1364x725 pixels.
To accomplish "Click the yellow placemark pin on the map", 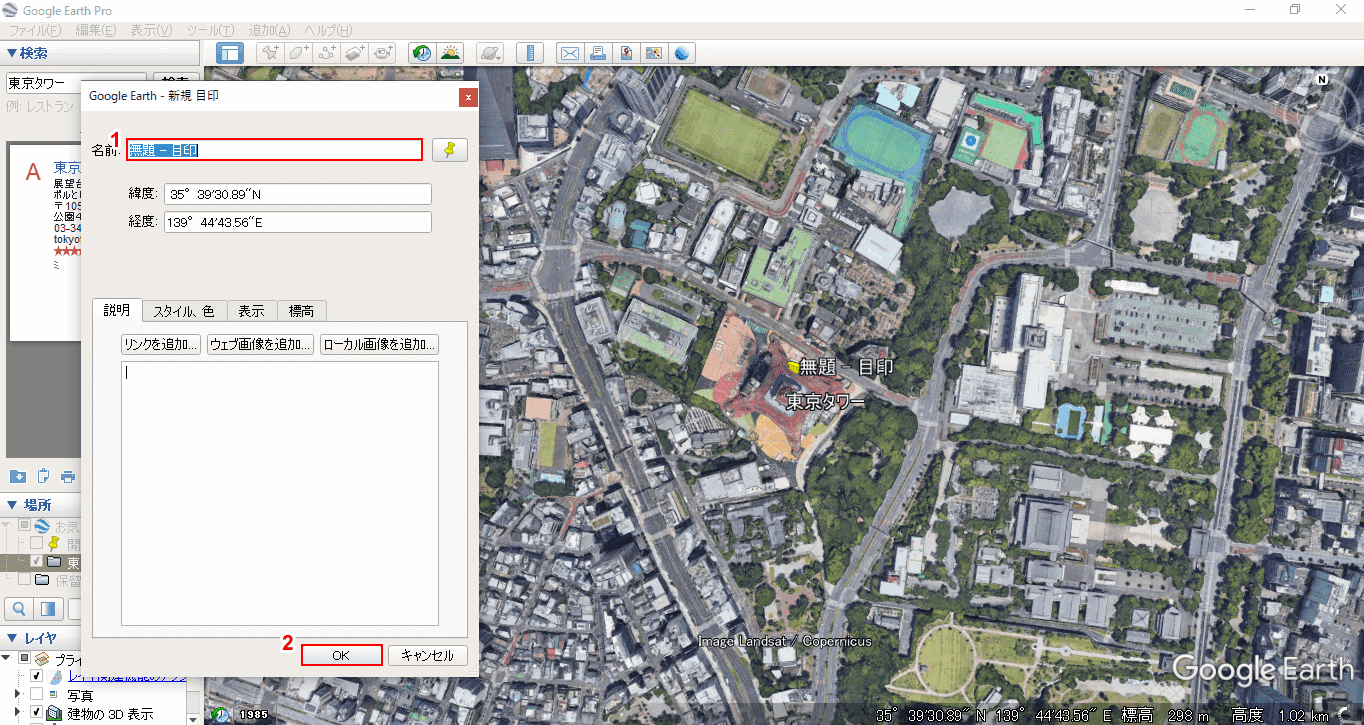I will click(x=793, y=367).
